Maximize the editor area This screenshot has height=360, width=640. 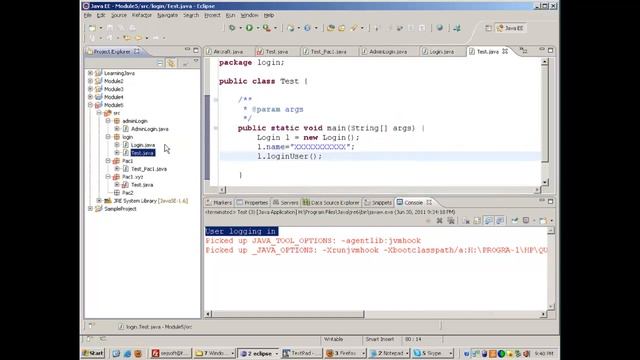point(551,50)
